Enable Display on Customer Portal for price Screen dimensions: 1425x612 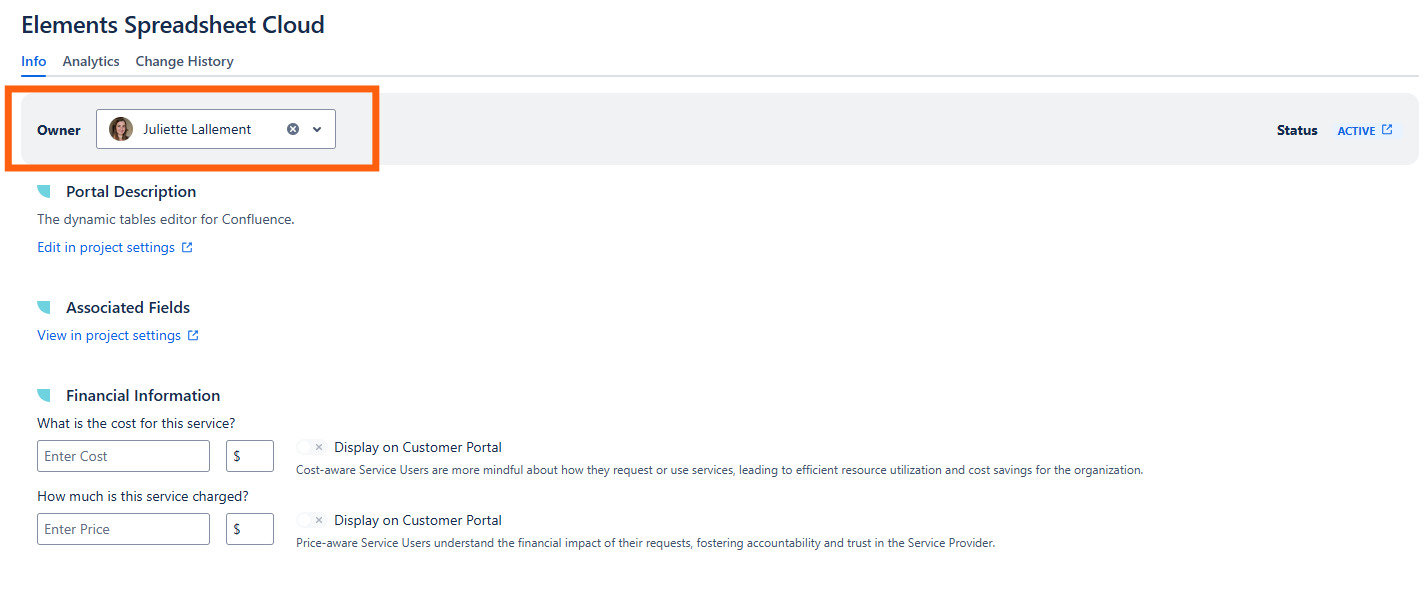(x=312, y=521)
